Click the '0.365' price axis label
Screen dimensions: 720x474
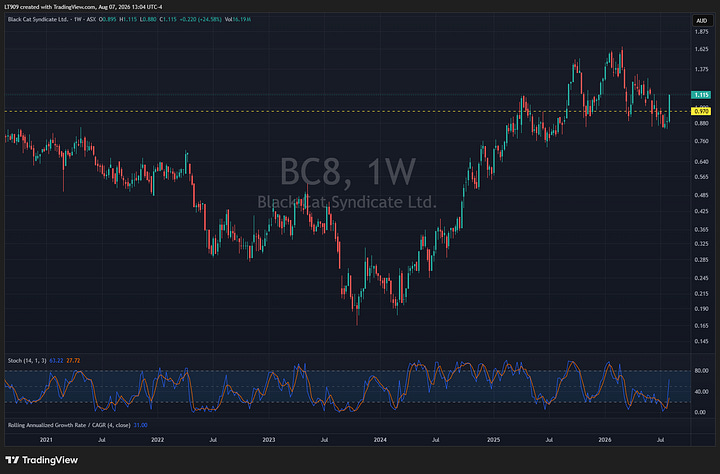[701, 229]
